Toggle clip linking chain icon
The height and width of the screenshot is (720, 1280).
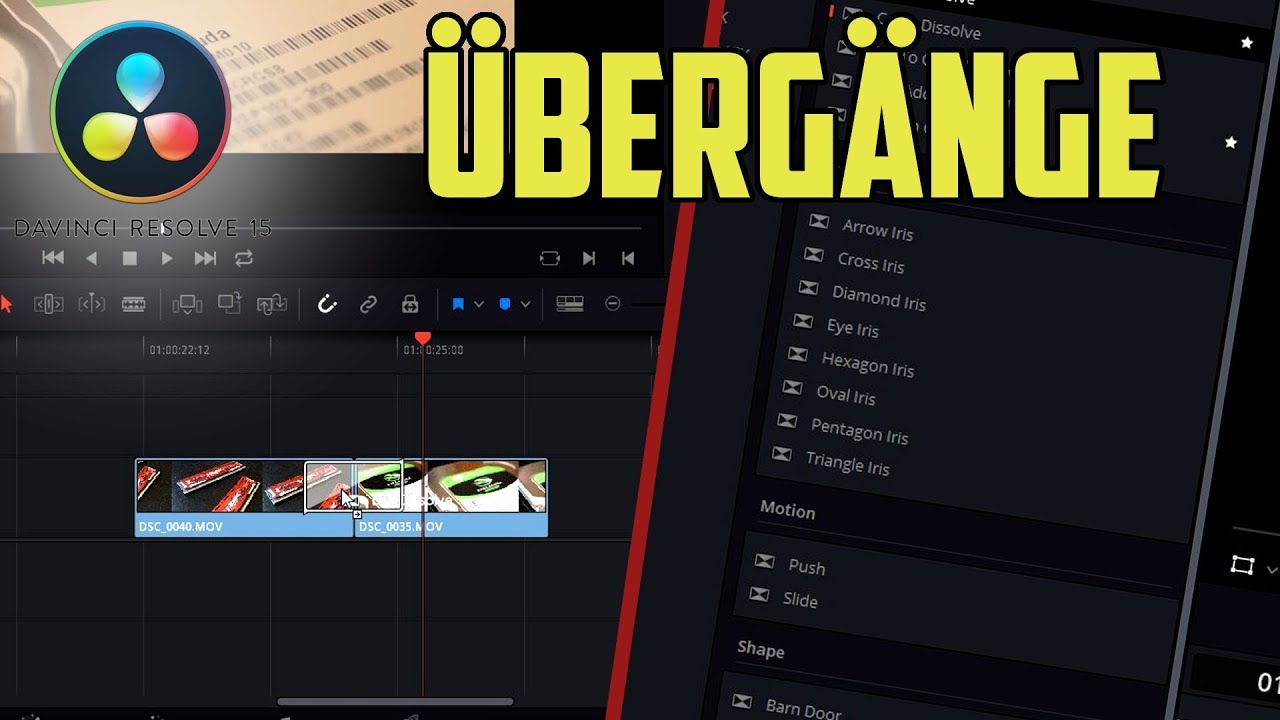click(368, 304)
